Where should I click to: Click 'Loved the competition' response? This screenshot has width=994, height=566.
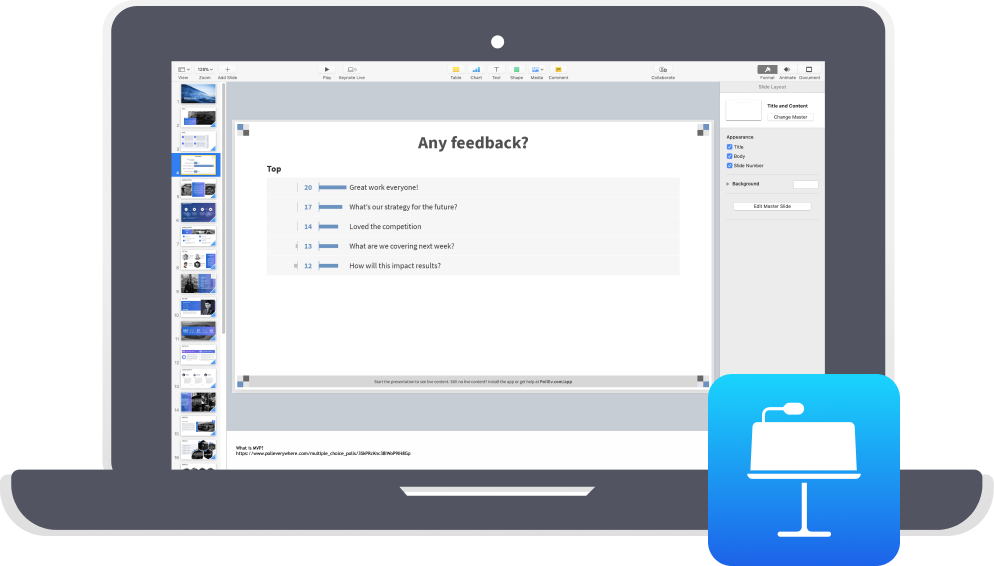385,227
